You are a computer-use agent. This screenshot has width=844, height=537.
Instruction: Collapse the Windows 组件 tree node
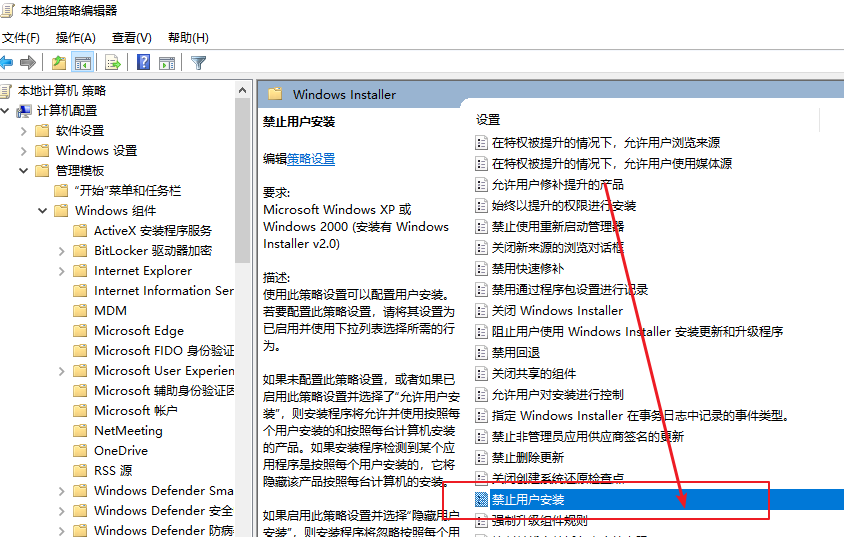click(42, 211)
